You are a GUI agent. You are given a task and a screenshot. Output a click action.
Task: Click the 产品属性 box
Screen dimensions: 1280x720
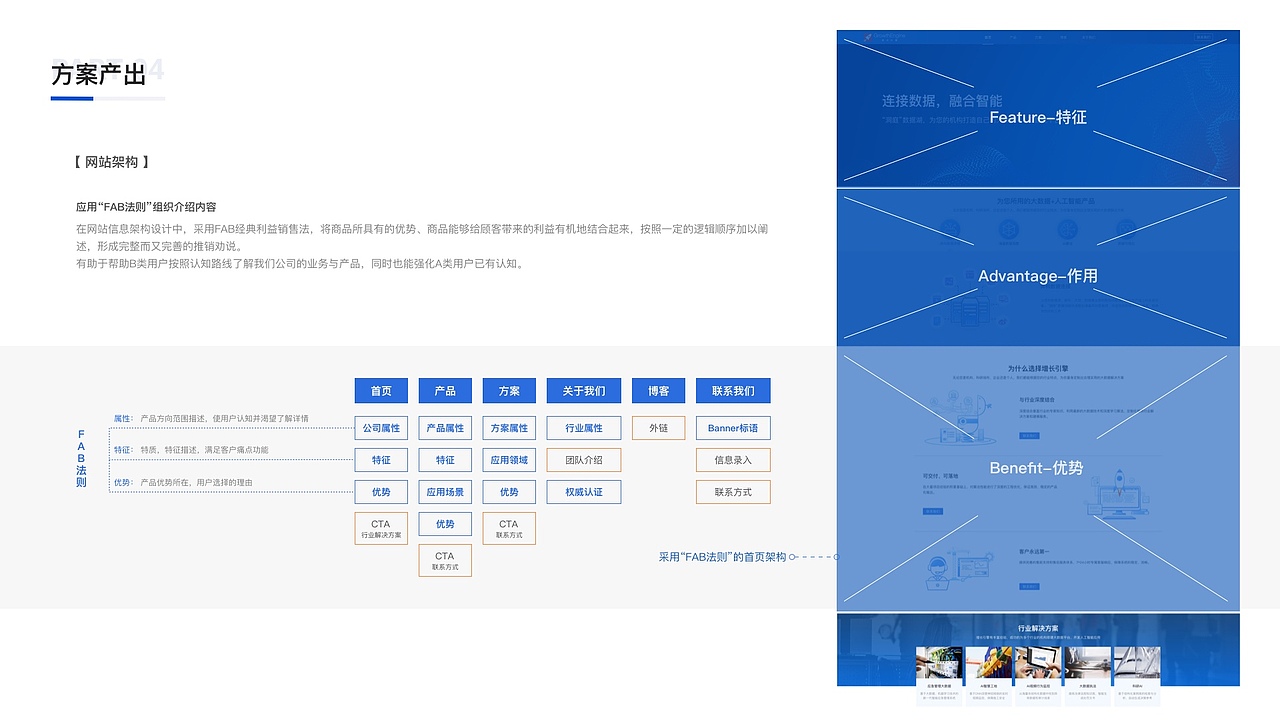pyautogui.click(x=445, y=428)
